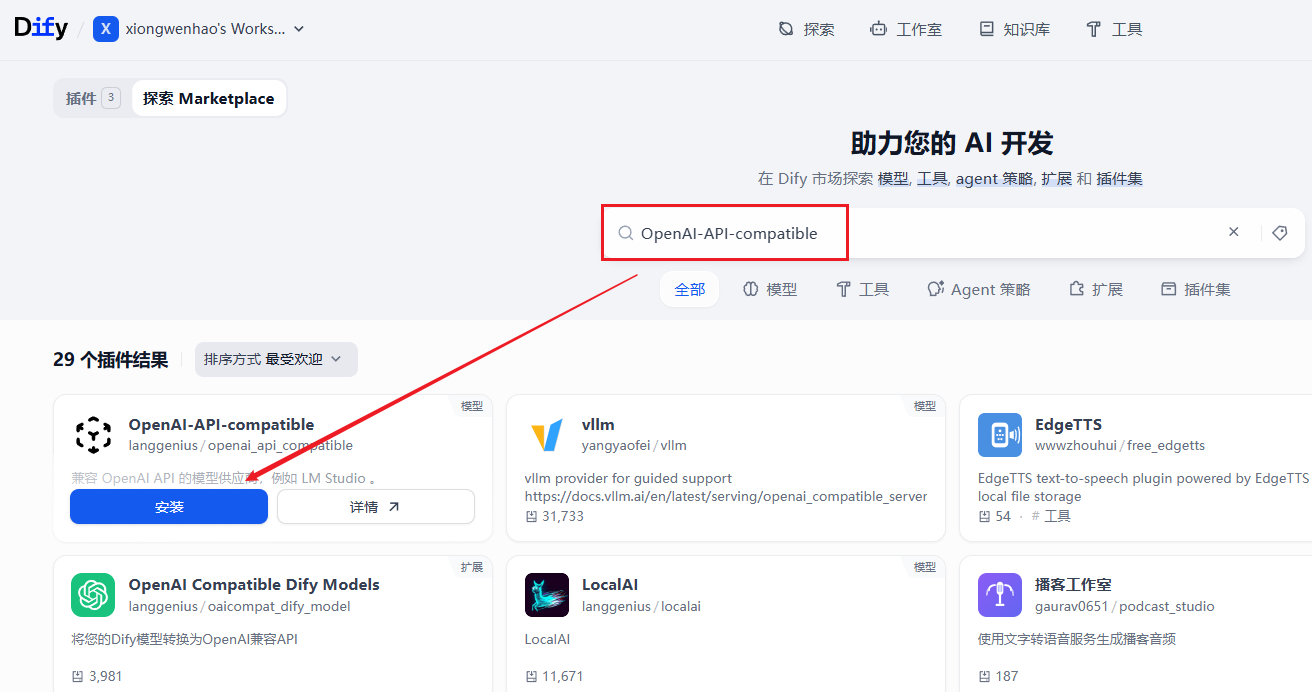Screen dimensions: 1312x692
Task: Click the agent 策略 link in subtitle
Action: pos(994,179)
